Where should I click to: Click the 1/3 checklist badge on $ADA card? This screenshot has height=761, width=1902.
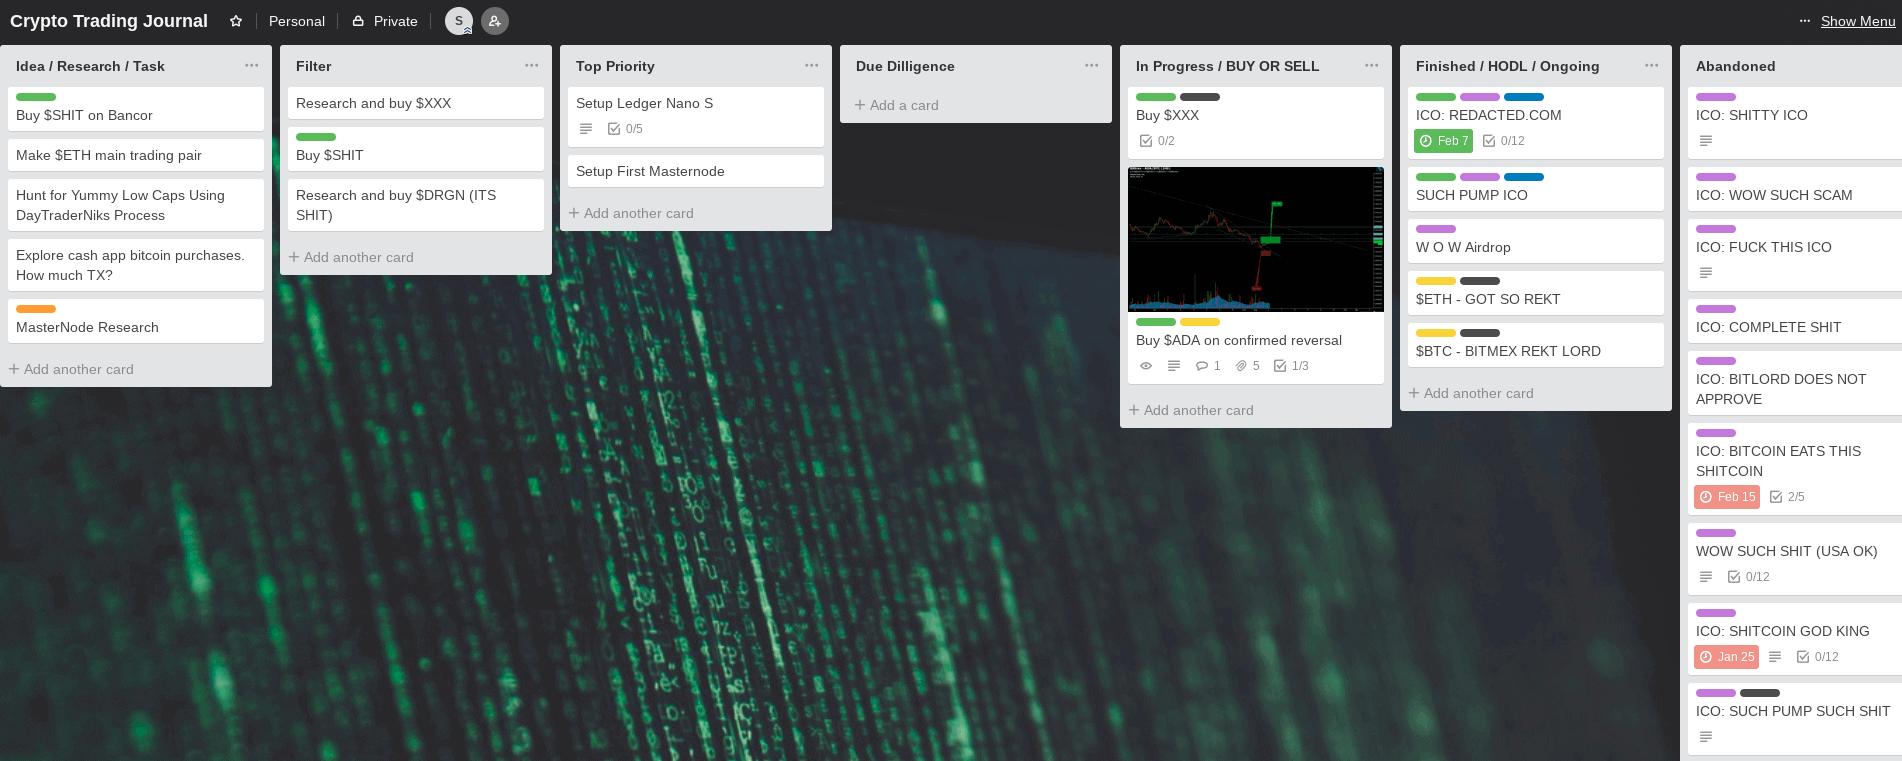coord(1291,366)
